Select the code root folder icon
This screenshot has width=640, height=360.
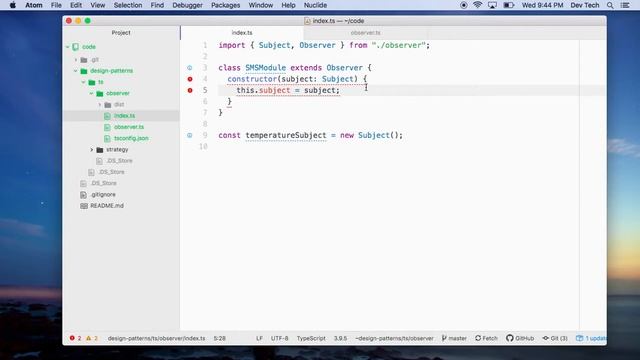76,47
